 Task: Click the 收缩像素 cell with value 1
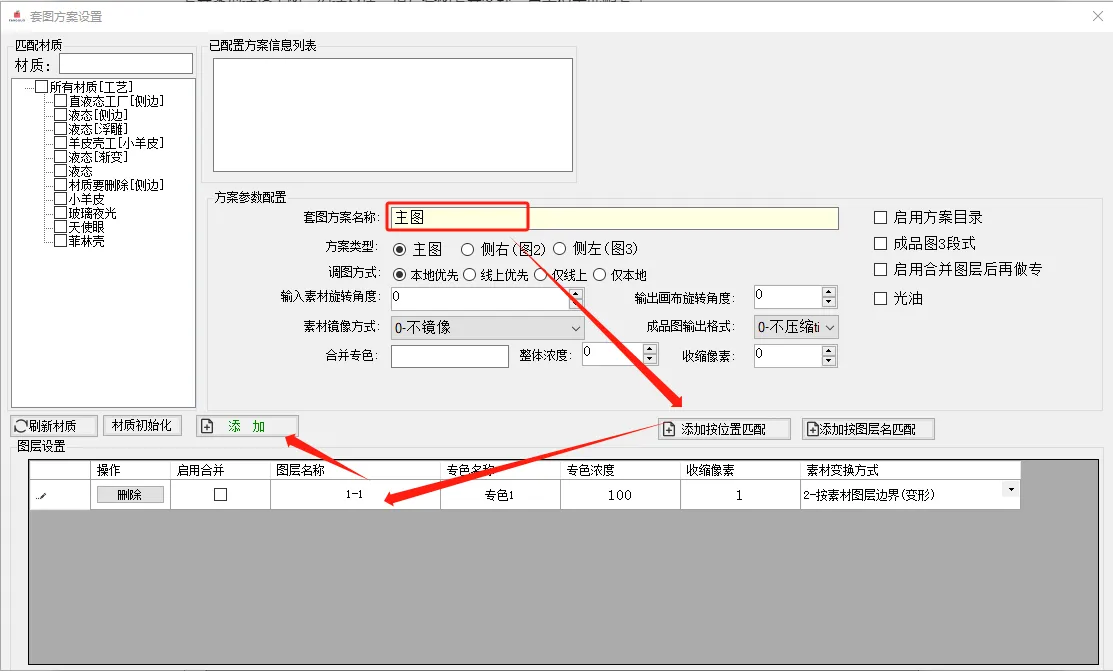[740, 495]
